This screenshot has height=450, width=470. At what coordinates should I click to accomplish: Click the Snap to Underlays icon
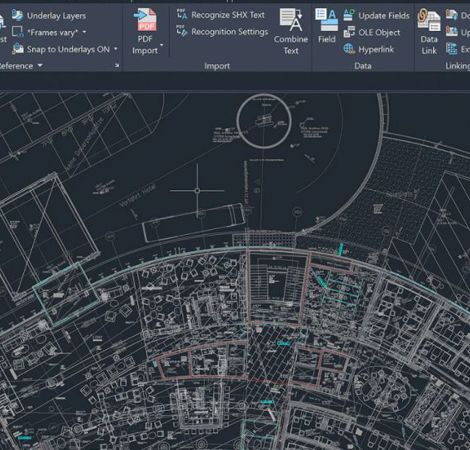(18, 49)
